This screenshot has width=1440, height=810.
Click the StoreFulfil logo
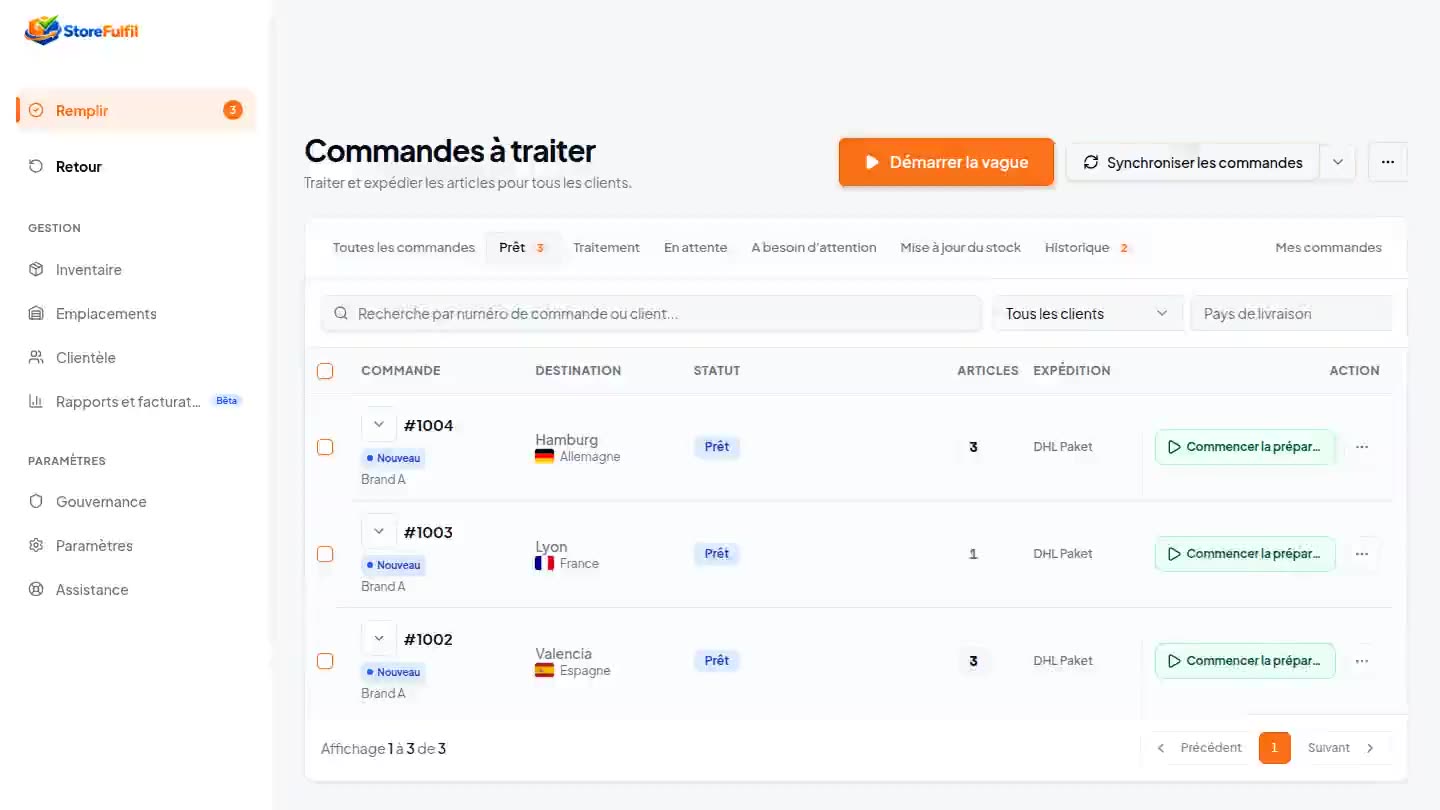pyautogui.click(x=82, y=30)
